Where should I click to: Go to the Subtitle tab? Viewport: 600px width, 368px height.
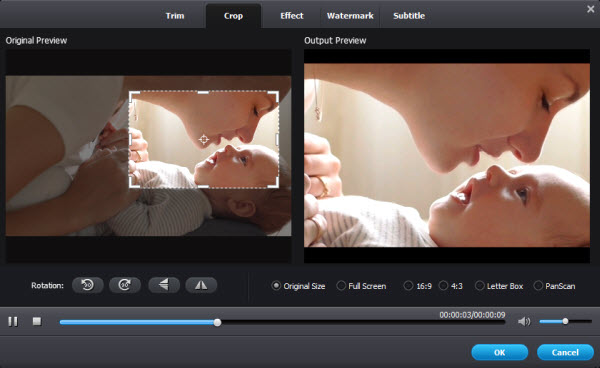[x=409, y=16]
